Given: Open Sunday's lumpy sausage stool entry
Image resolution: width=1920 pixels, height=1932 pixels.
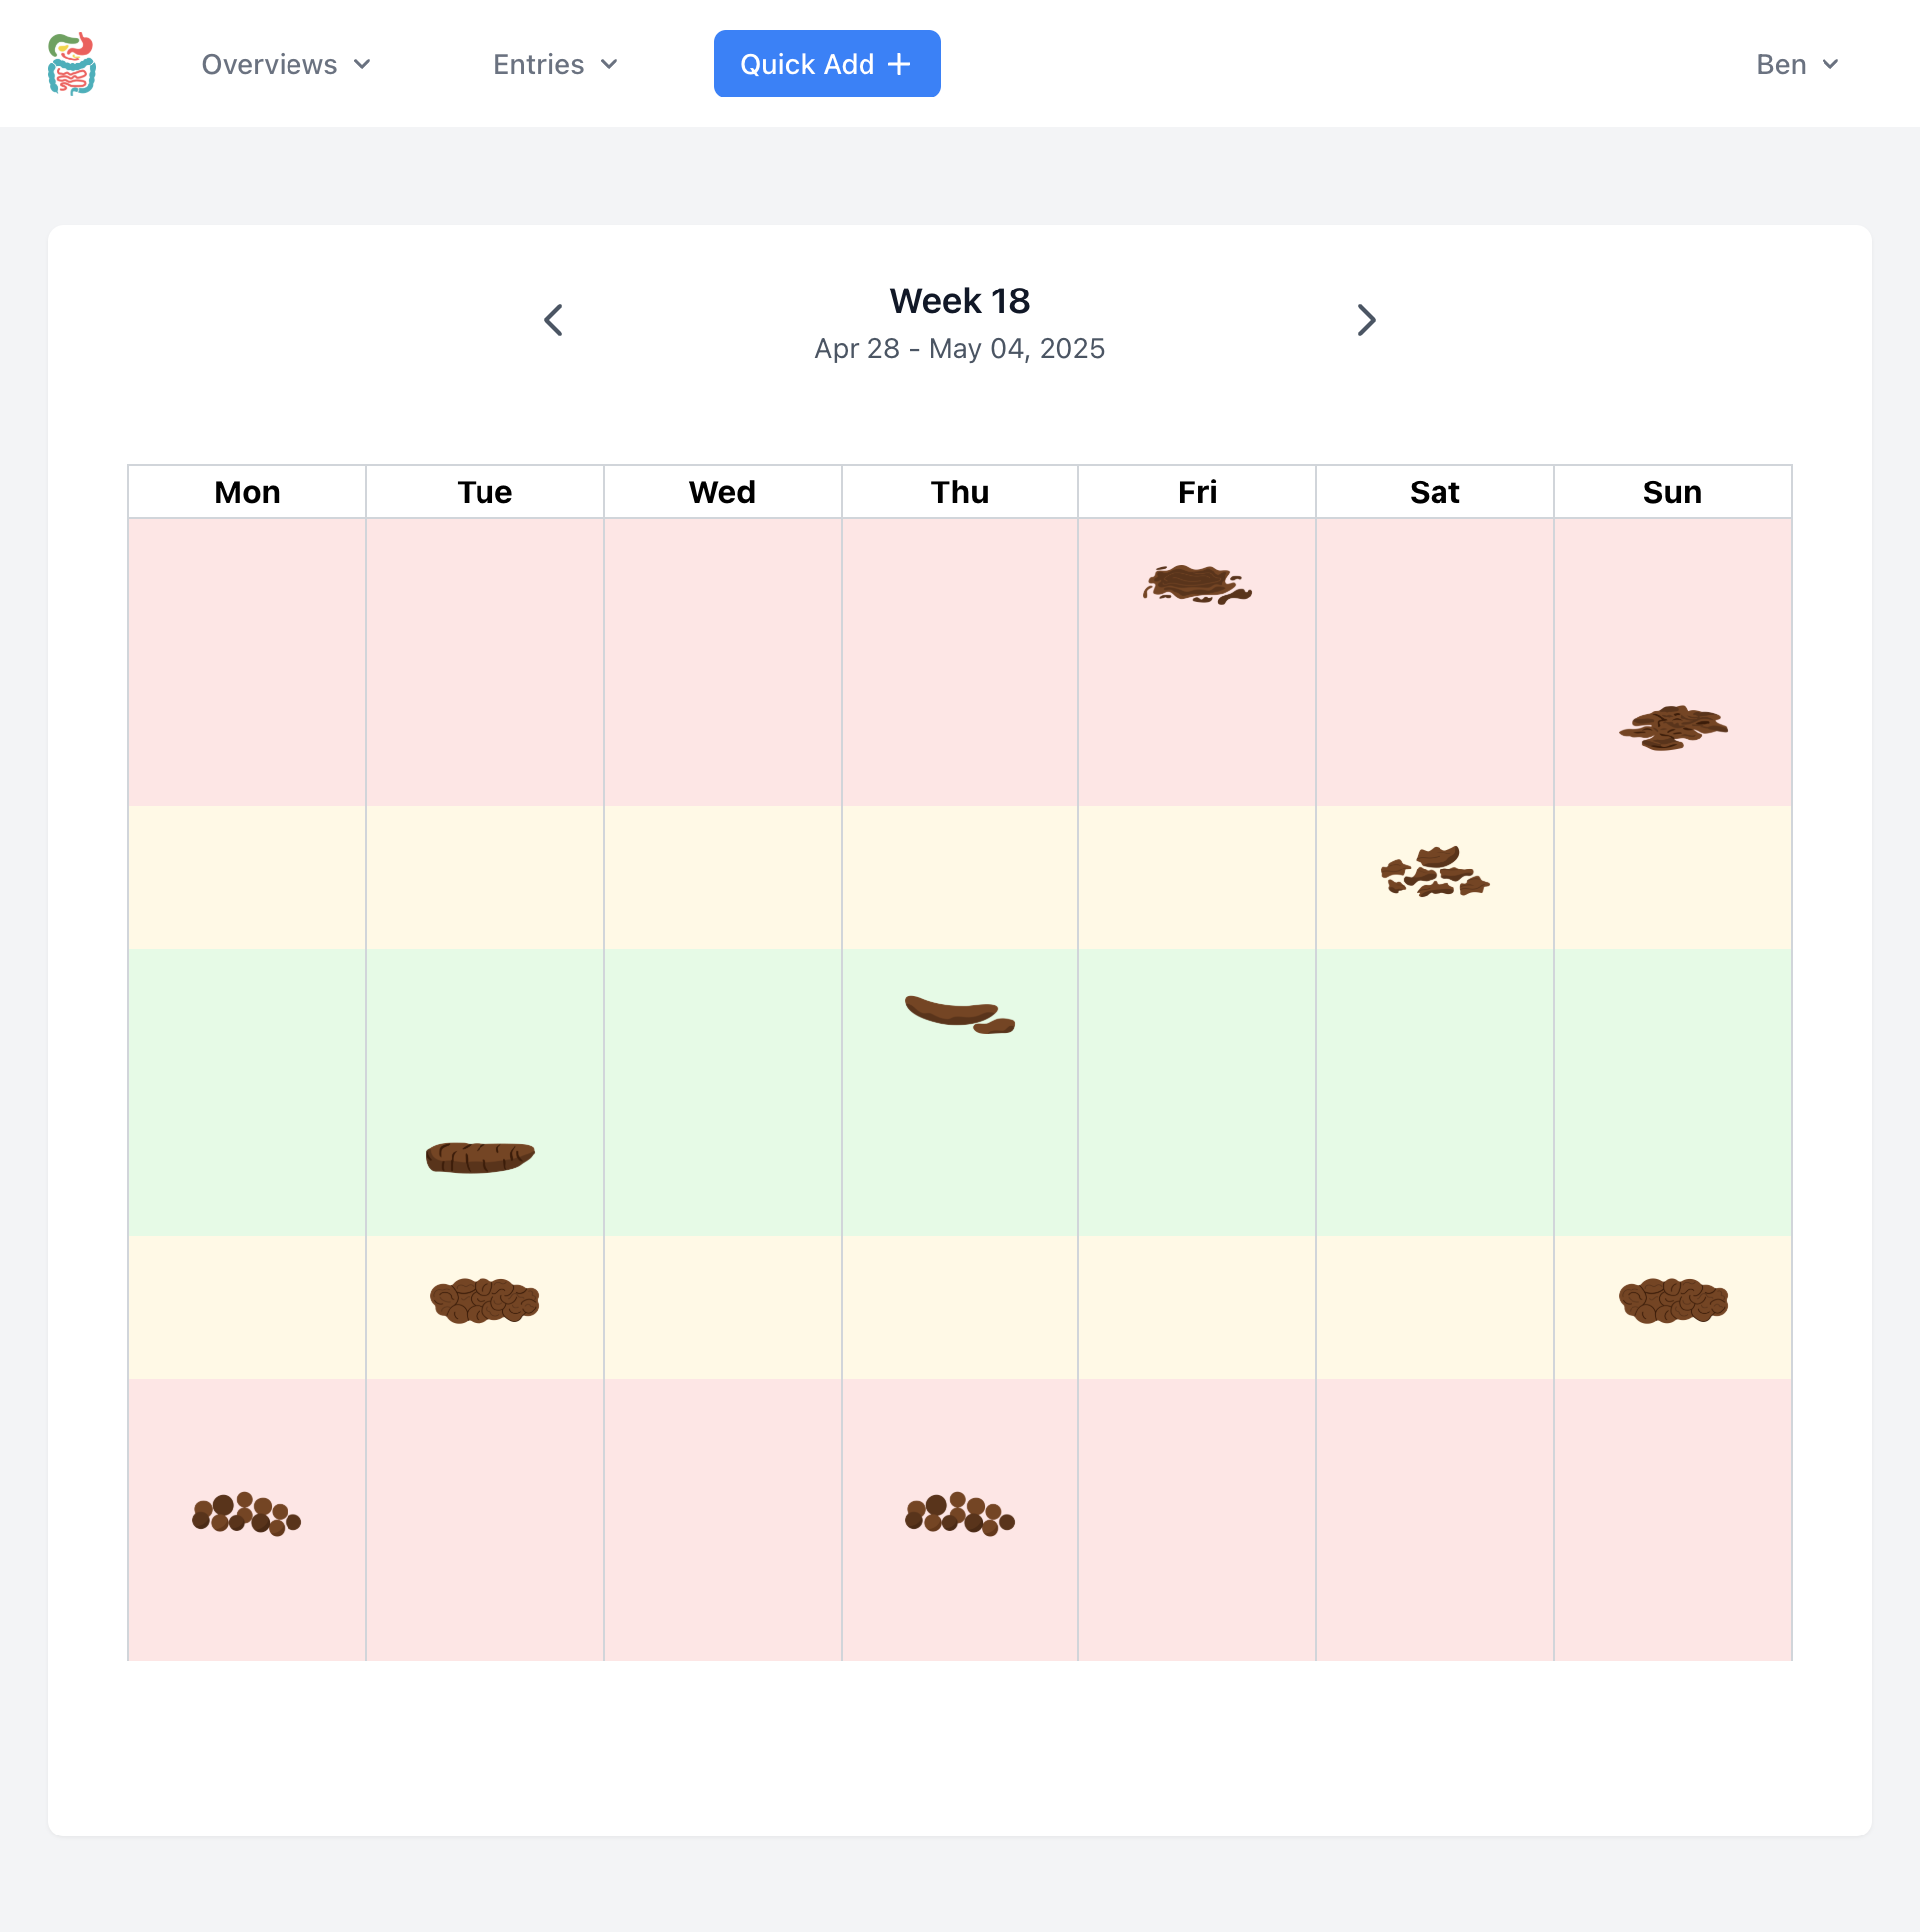Looking at the screenshot, I should pos(1672,1300).
